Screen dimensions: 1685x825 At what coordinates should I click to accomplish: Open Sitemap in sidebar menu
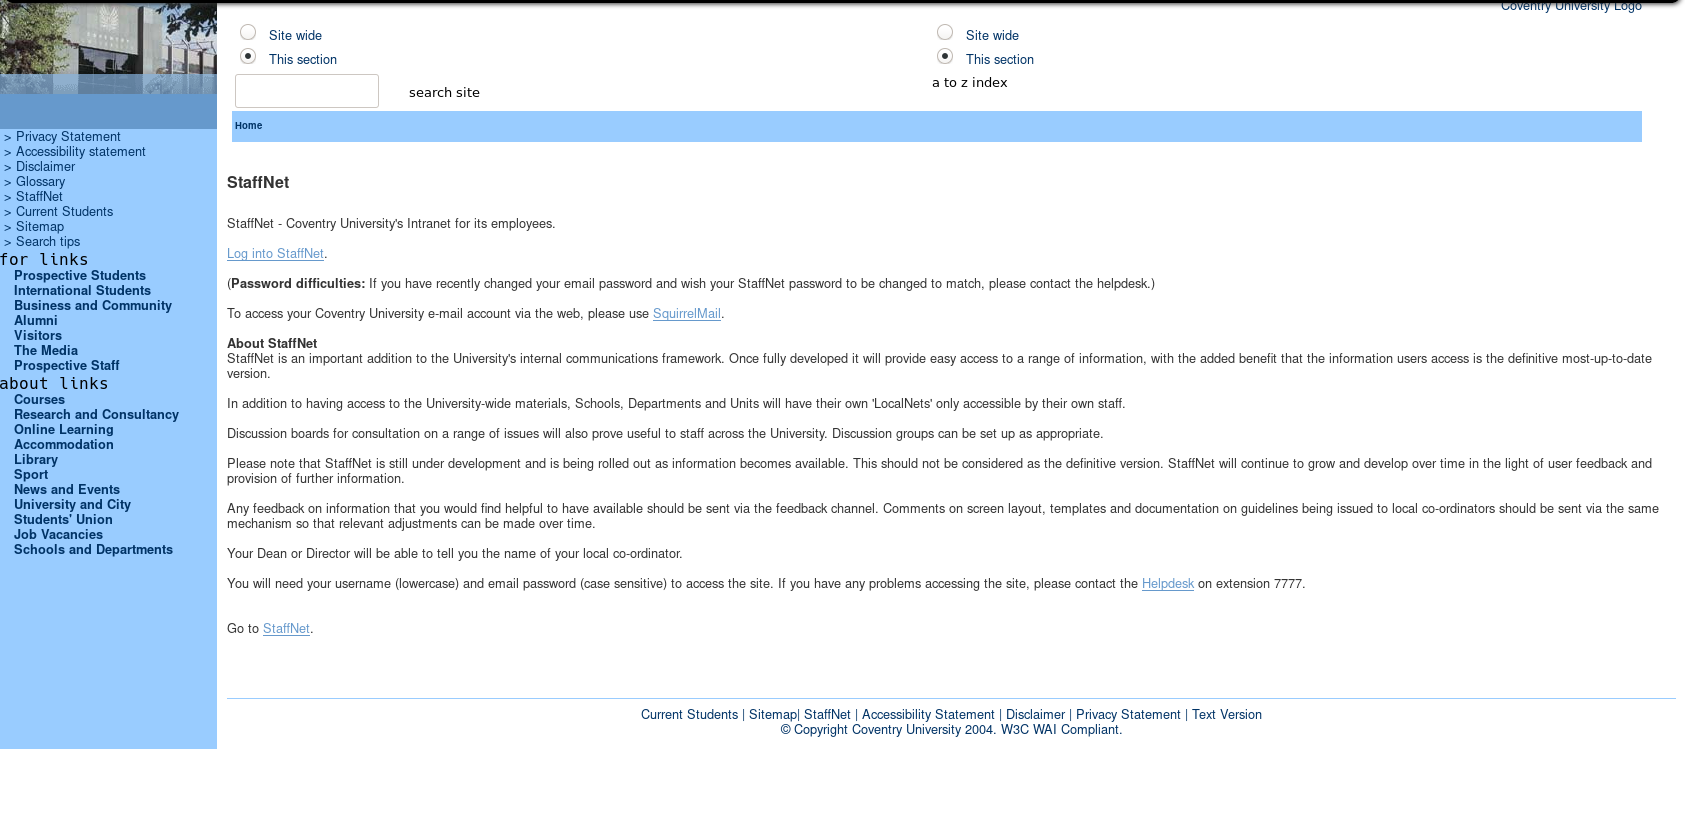pyautogui.click(x=40, y=227)
